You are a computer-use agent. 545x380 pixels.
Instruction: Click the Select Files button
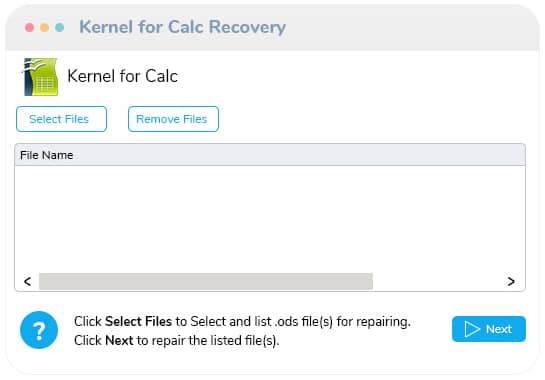(x=61, y=119)
